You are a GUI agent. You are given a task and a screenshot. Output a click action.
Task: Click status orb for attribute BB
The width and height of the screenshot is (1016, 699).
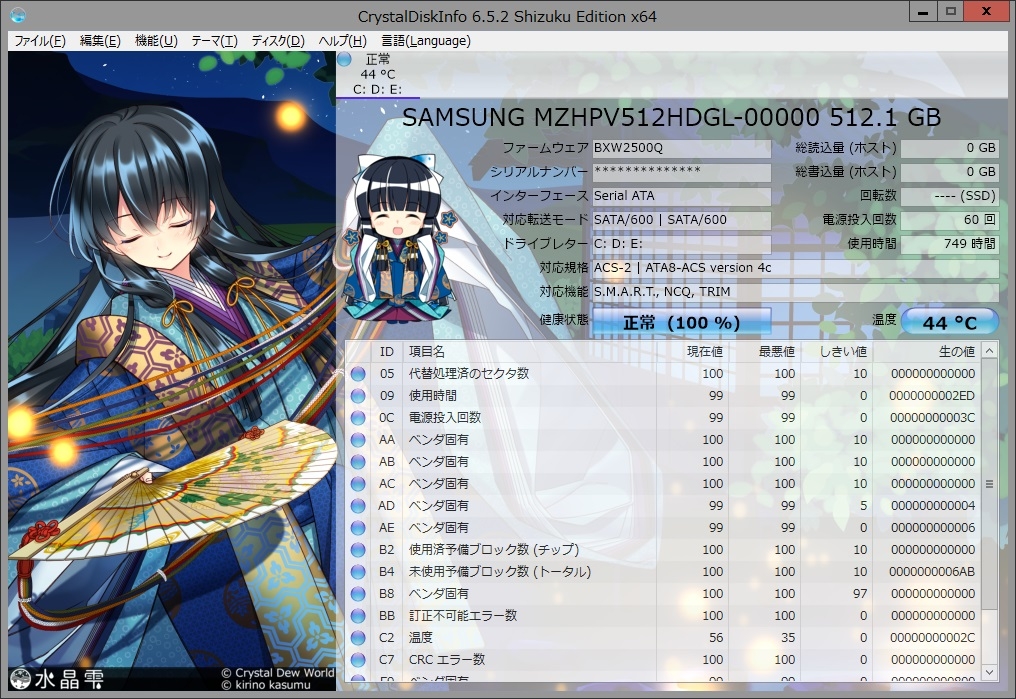tap(358, 616)
